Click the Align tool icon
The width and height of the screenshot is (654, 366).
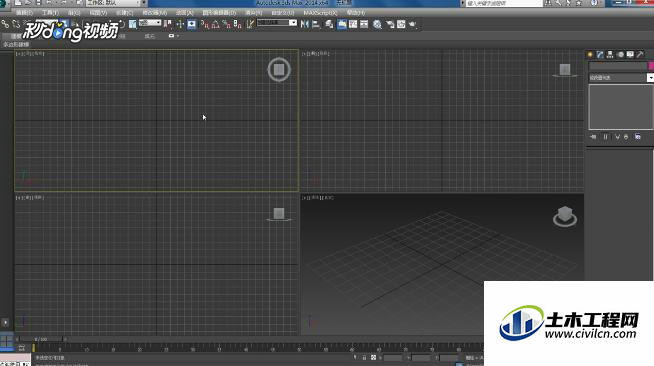click(x=316, y=24)
